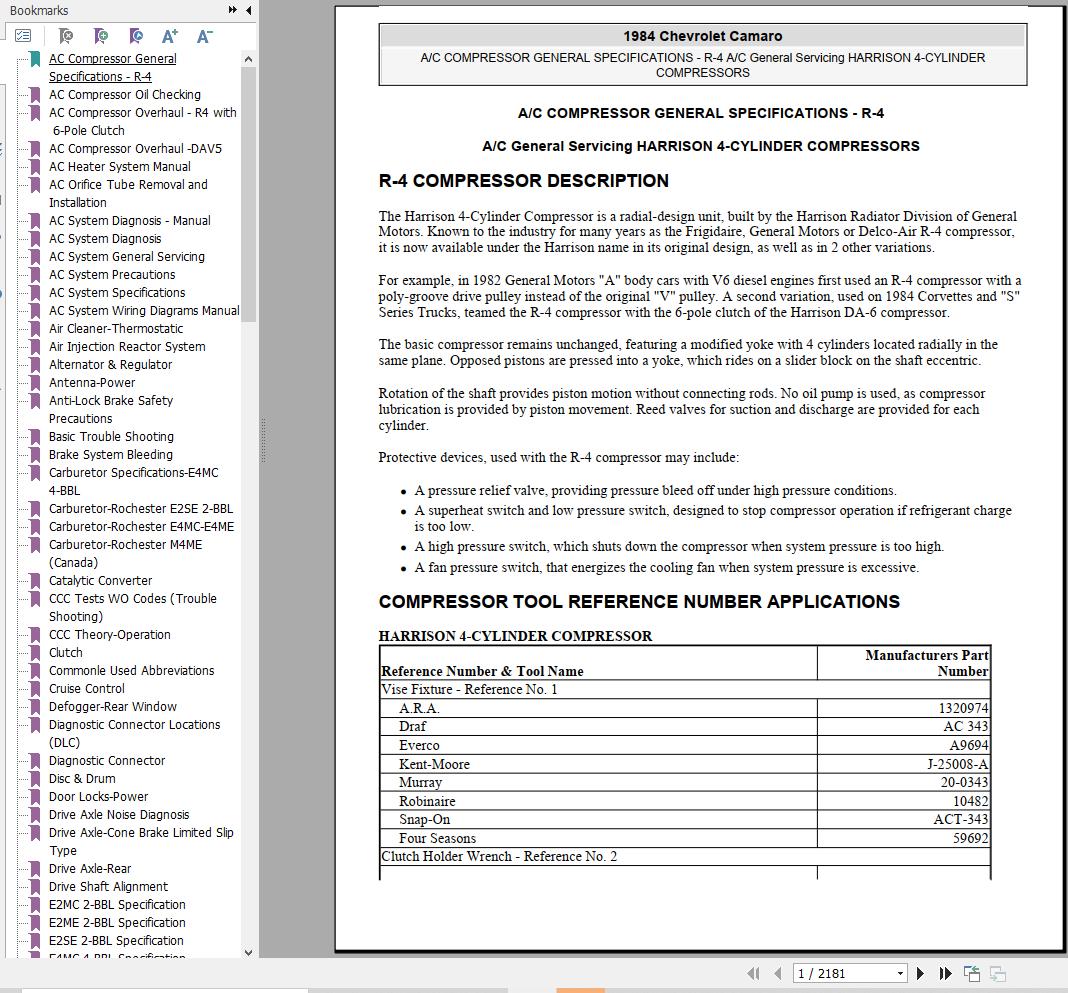This screenshot has width=1068, height=993.
Task: Click the bookmark icon beside Catalytic Converter
Action: (x=35, y=581)
